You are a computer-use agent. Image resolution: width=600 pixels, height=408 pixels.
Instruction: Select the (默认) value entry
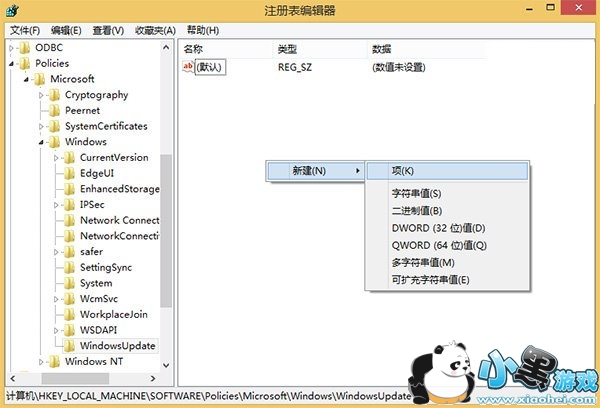pos(210,67)
